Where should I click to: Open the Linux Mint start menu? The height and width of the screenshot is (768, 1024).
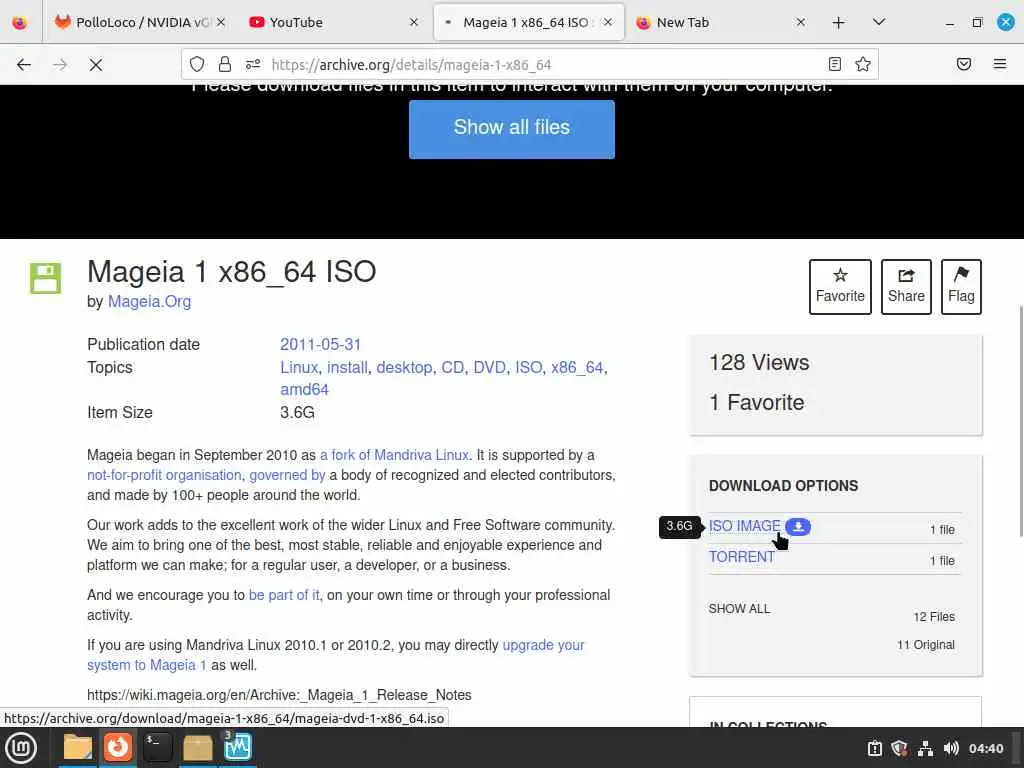[21, 748]
